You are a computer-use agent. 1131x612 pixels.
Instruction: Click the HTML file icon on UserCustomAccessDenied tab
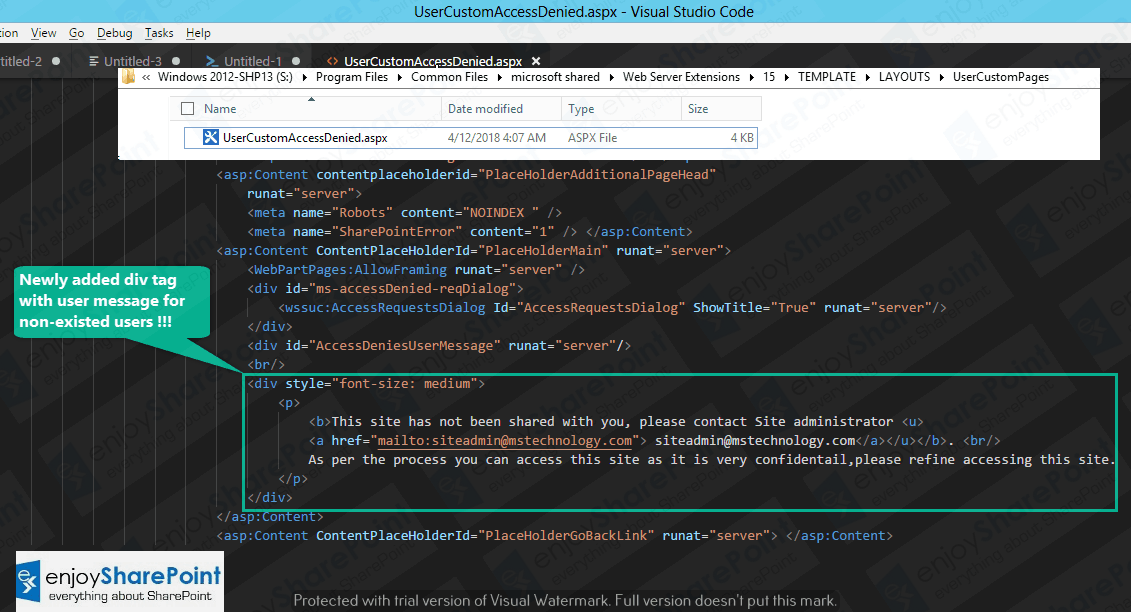pos(333,61)
